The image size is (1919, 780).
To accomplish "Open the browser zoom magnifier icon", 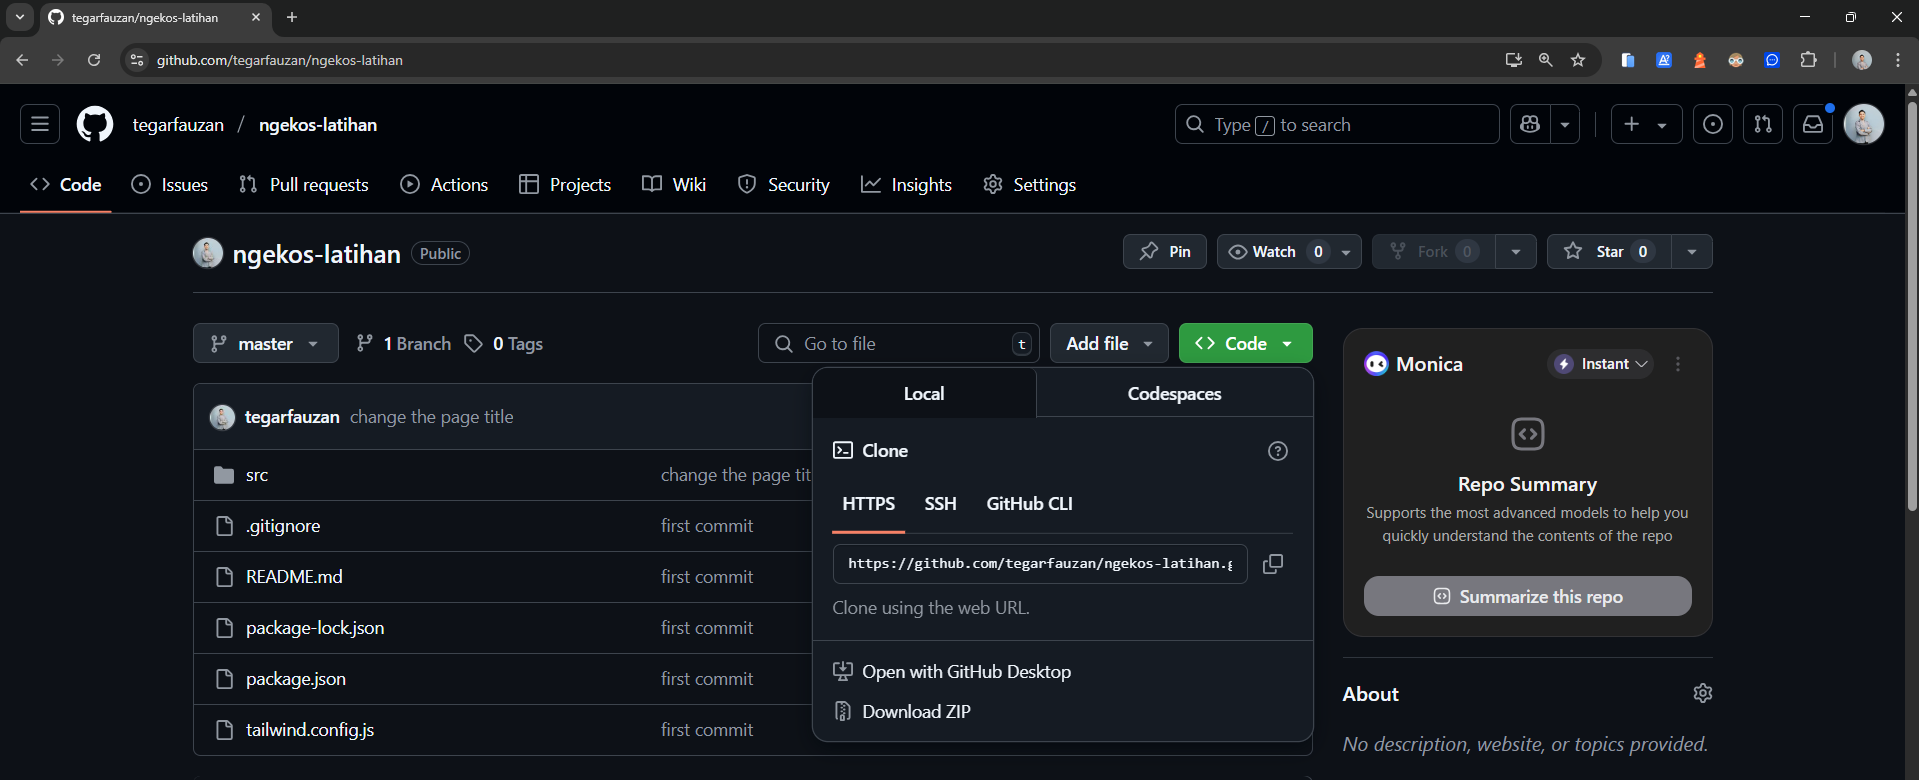I will [1546, 60].
